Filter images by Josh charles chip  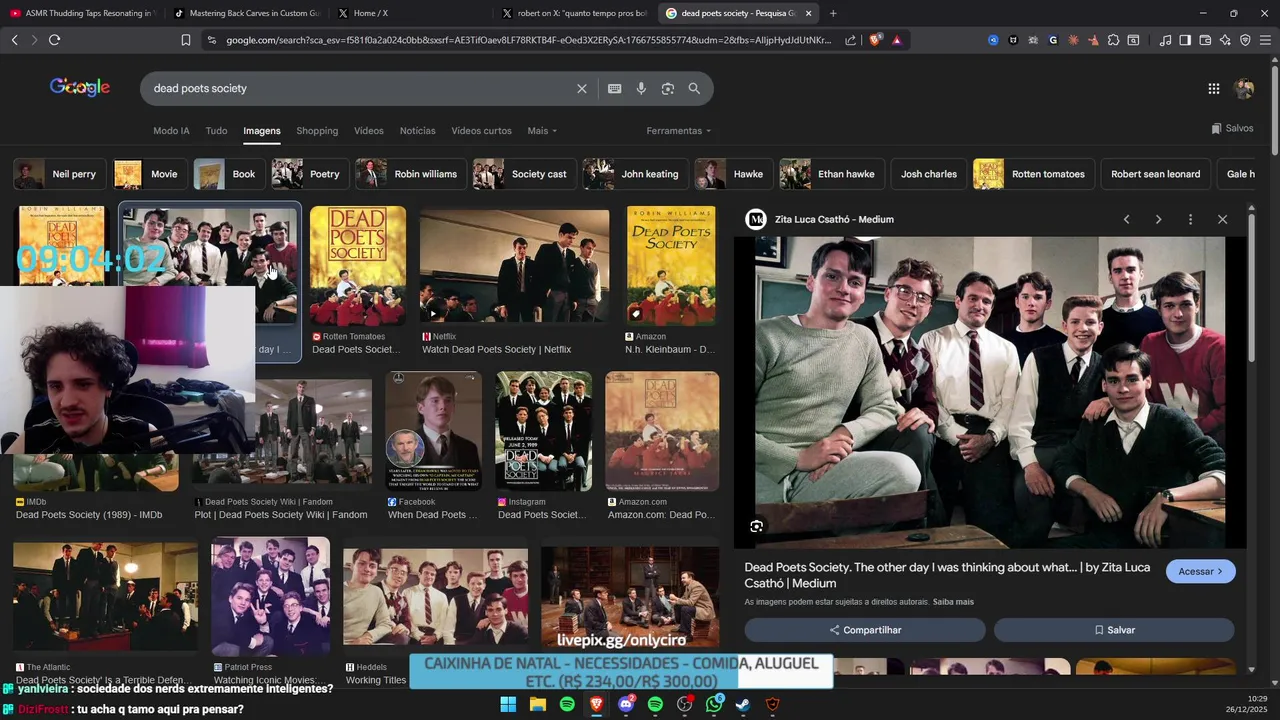(x=929, y=174)
